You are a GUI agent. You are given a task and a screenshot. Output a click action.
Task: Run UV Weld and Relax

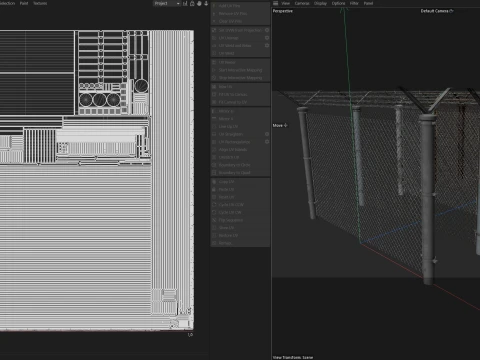point(235,46)
